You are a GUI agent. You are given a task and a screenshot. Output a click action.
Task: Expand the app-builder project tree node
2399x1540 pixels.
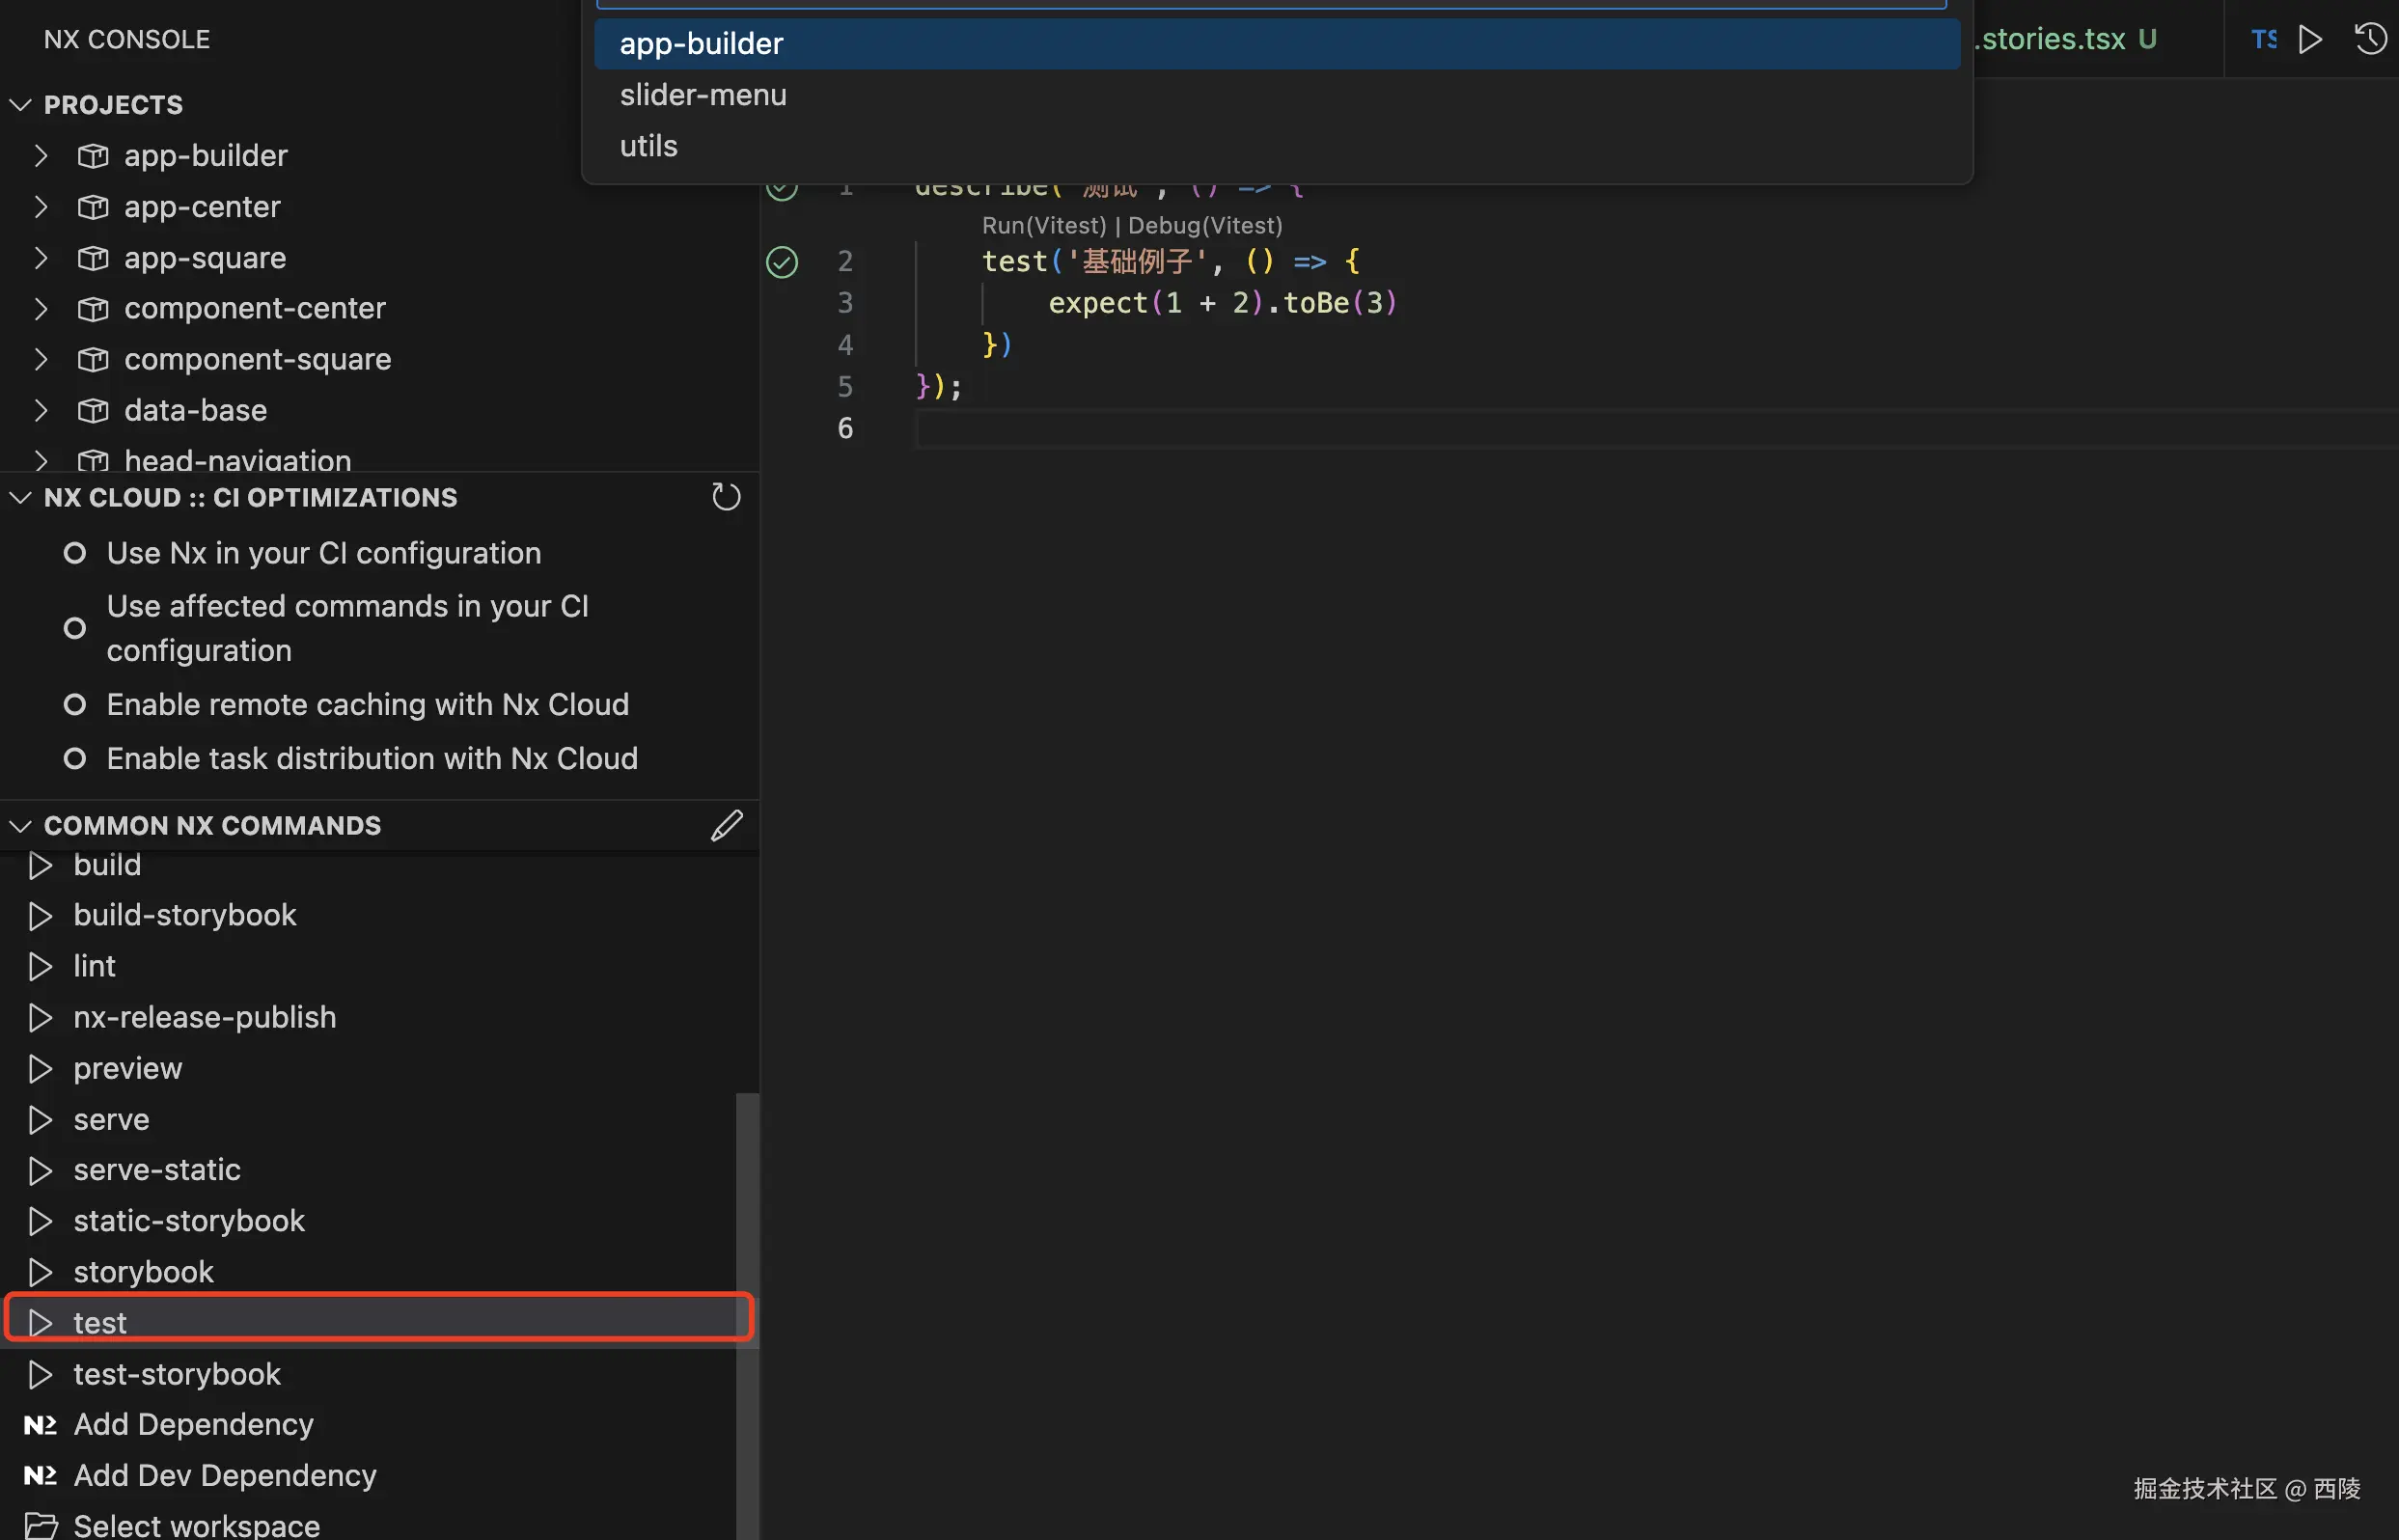click(x=41, y=156)
